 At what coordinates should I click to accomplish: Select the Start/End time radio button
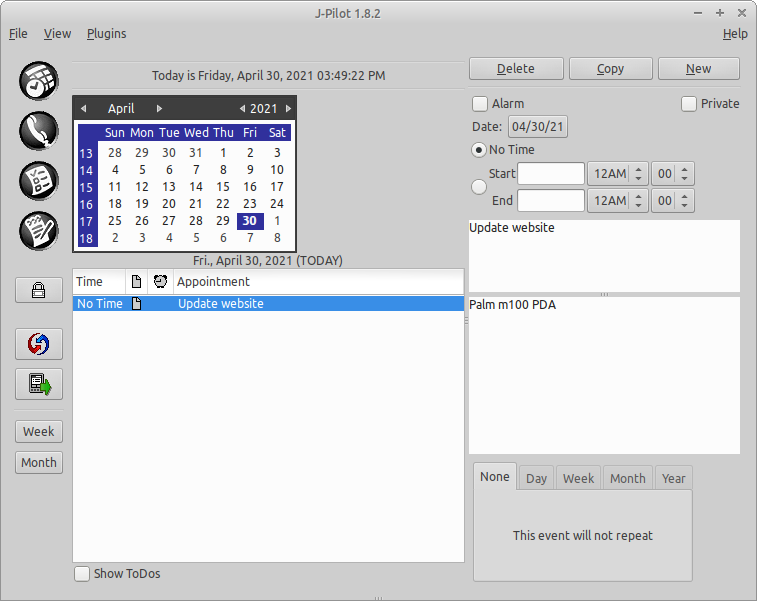478,187
